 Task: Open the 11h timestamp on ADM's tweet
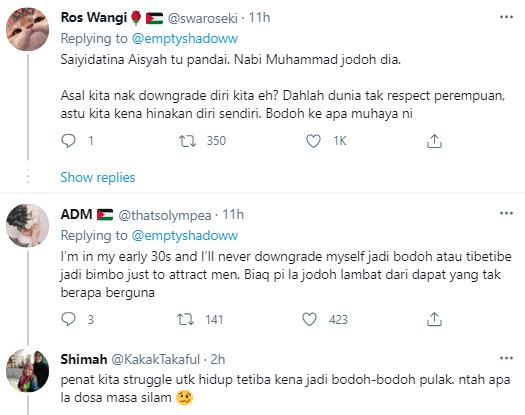233,215
